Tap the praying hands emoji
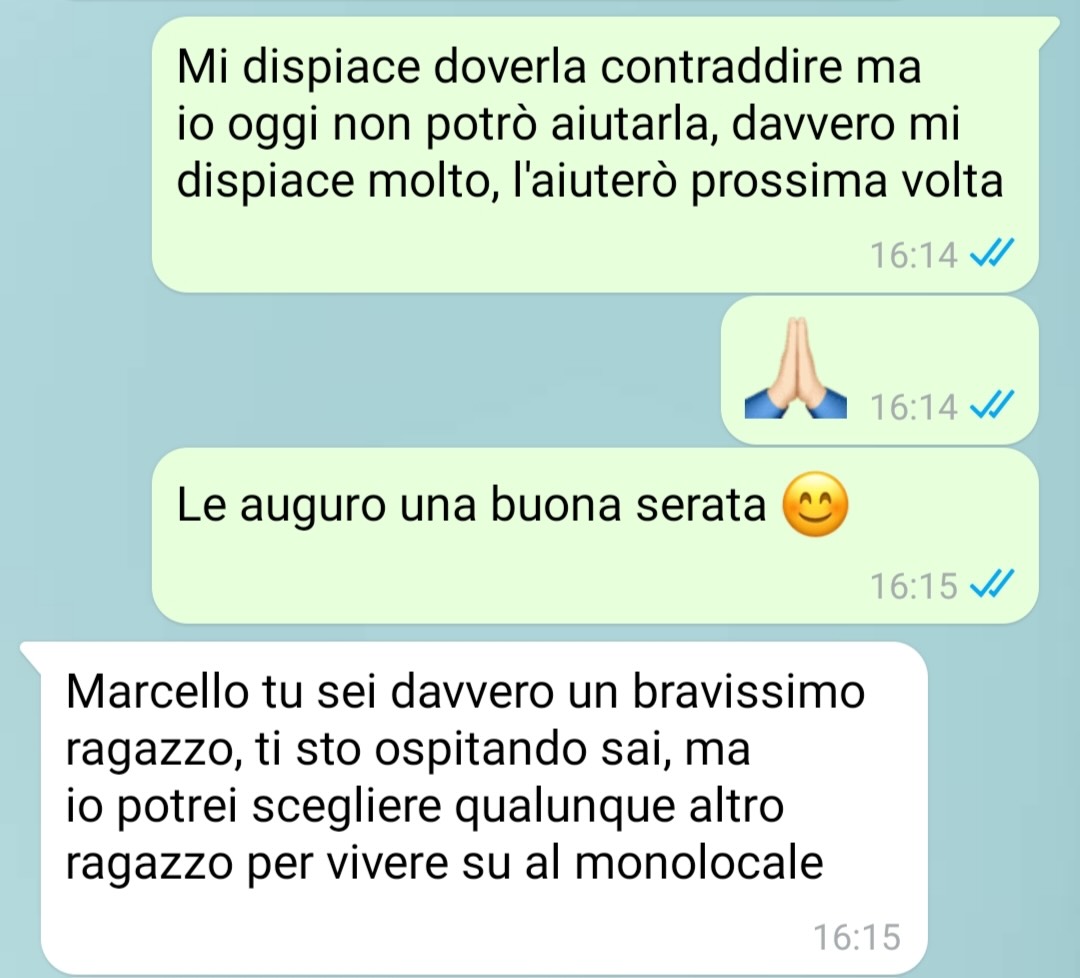 [796, 368]
